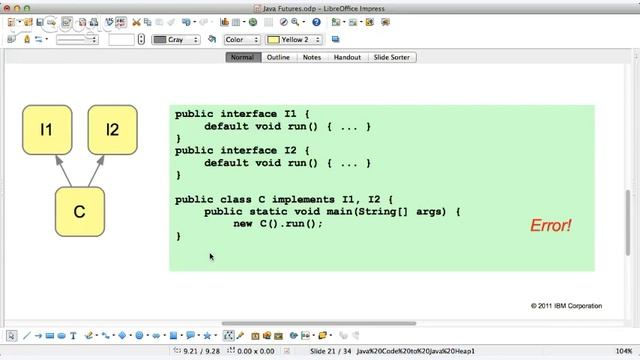The width and height of the screenshot is (640, 360).
Task: Click the 'new C().run();' code line
Action: pos(278,224)
